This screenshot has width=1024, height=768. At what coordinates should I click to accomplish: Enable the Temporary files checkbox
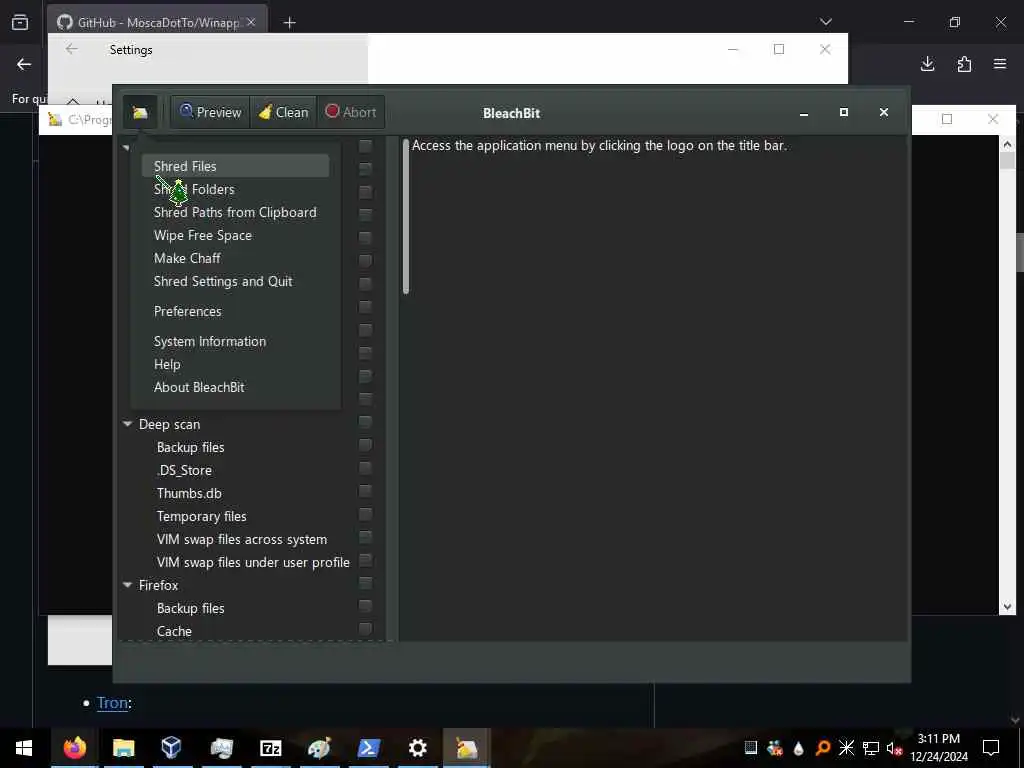click(366, 514)
